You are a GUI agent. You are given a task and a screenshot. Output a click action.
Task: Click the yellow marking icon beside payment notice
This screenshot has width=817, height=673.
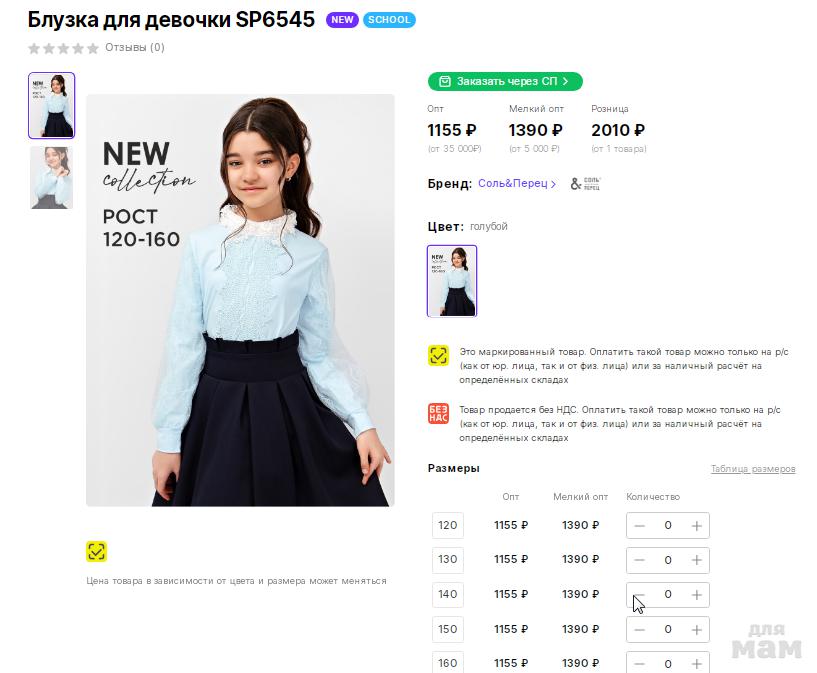[438, 356]
